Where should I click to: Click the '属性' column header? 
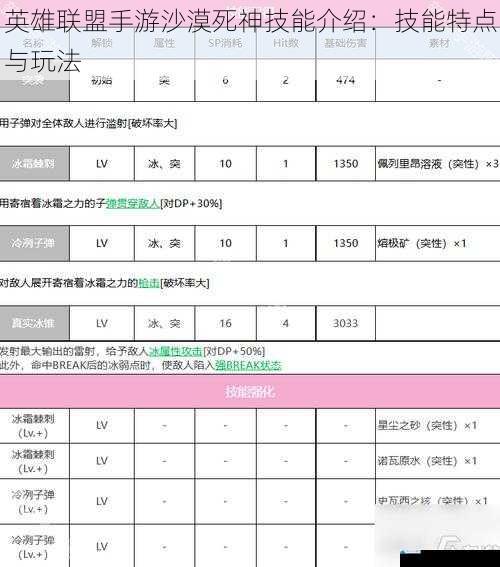point(164,43)
